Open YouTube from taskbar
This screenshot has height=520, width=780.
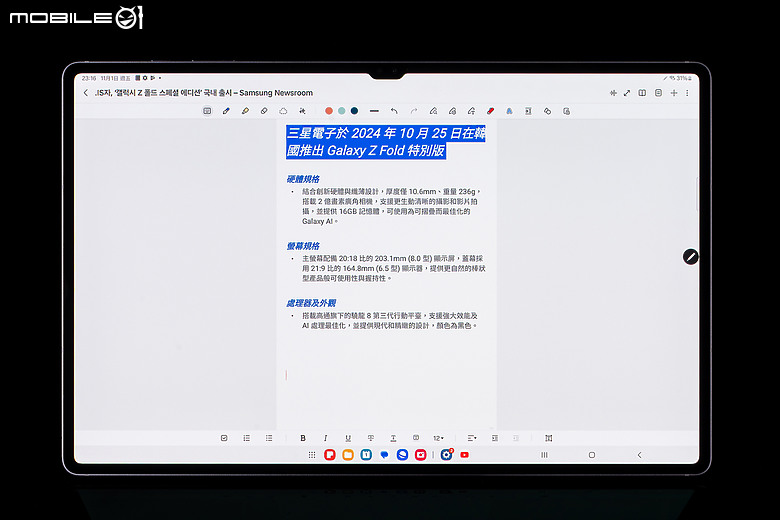[x=465, y=455]
